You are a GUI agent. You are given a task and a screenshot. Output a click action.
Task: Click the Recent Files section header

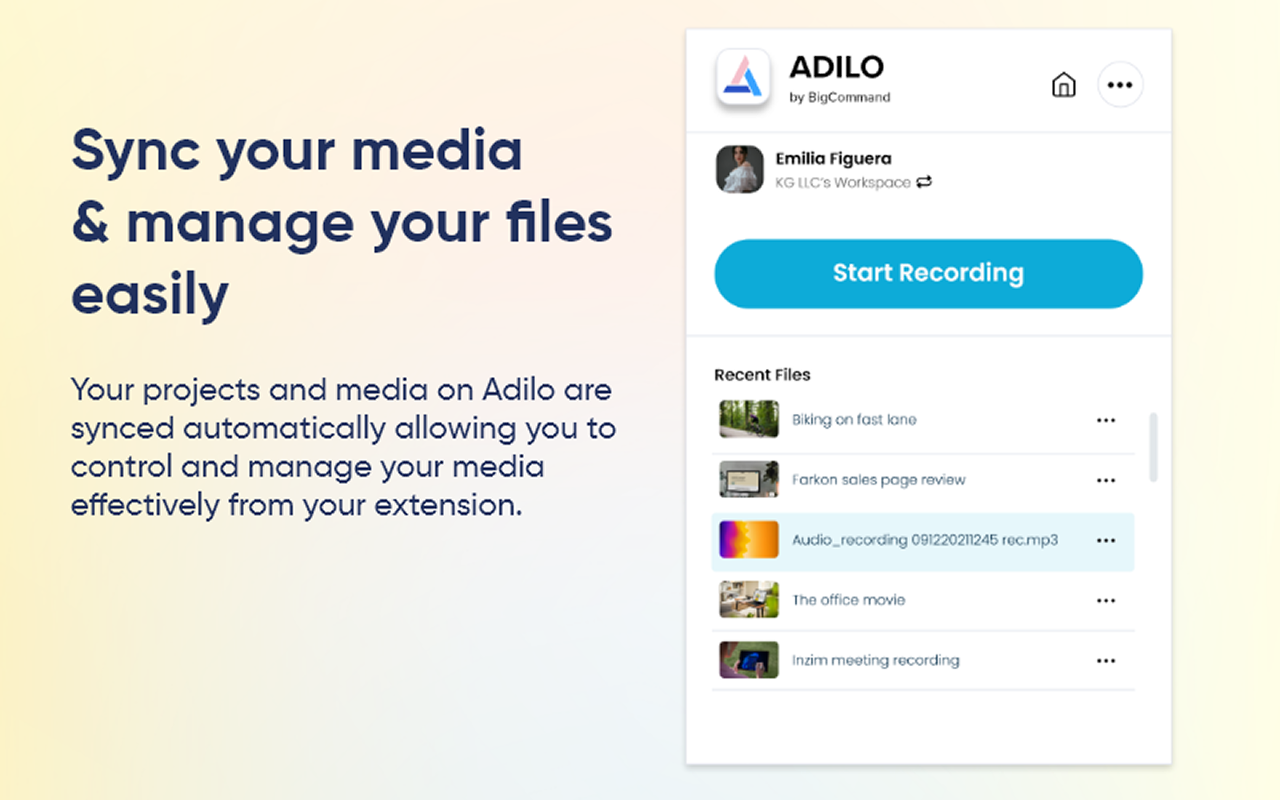click(762, 374)
